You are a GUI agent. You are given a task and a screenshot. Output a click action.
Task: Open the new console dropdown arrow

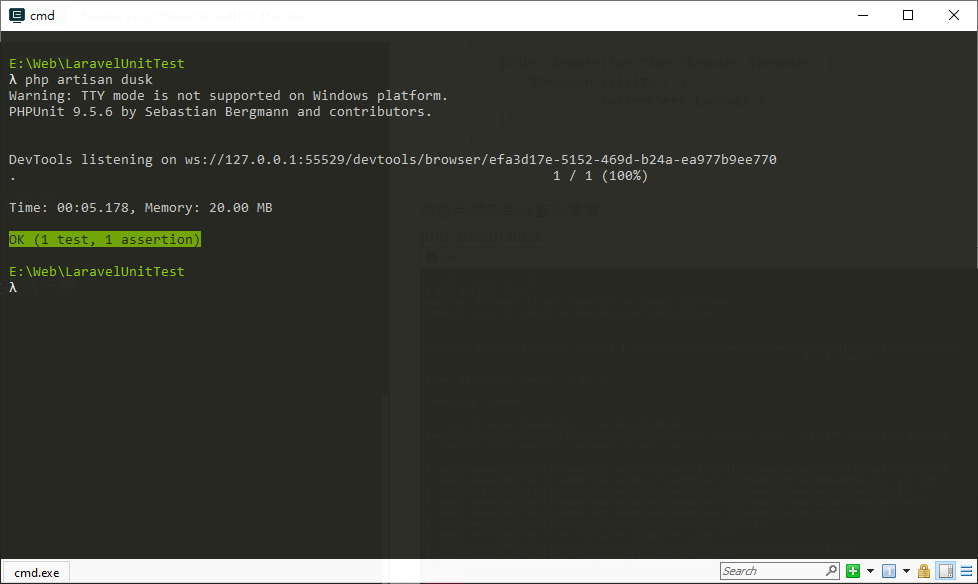coord(870,571)
